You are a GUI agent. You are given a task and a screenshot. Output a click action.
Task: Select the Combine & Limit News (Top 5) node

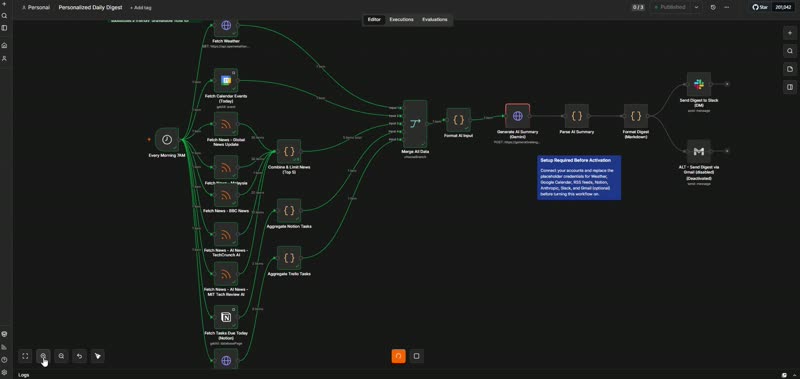(x=289, y=151)
